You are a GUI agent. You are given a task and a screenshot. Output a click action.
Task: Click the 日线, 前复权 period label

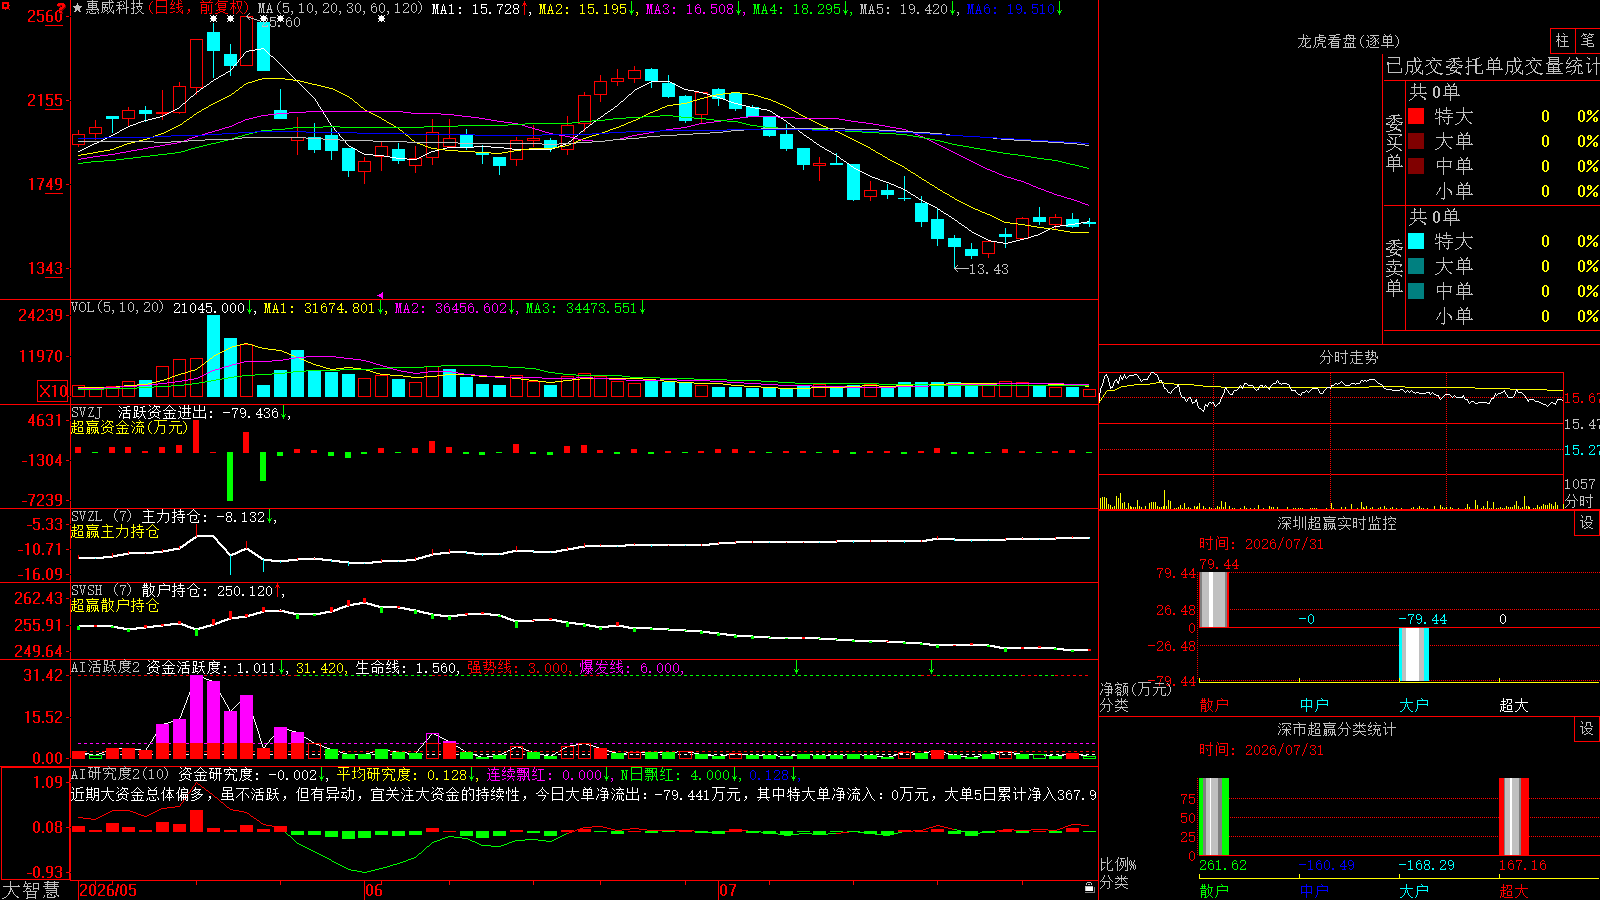pyautogui.click(x=199, y=8)
